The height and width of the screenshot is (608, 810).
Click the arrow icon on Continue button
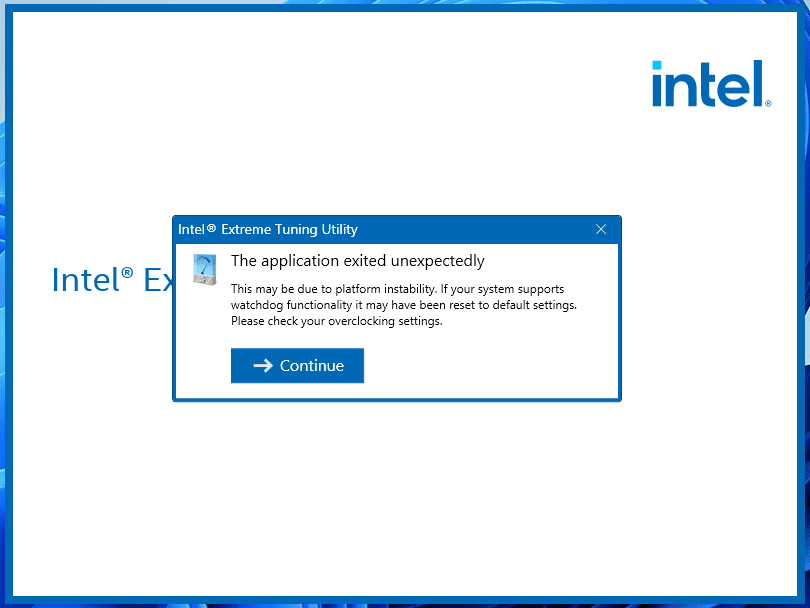[263, 366]
